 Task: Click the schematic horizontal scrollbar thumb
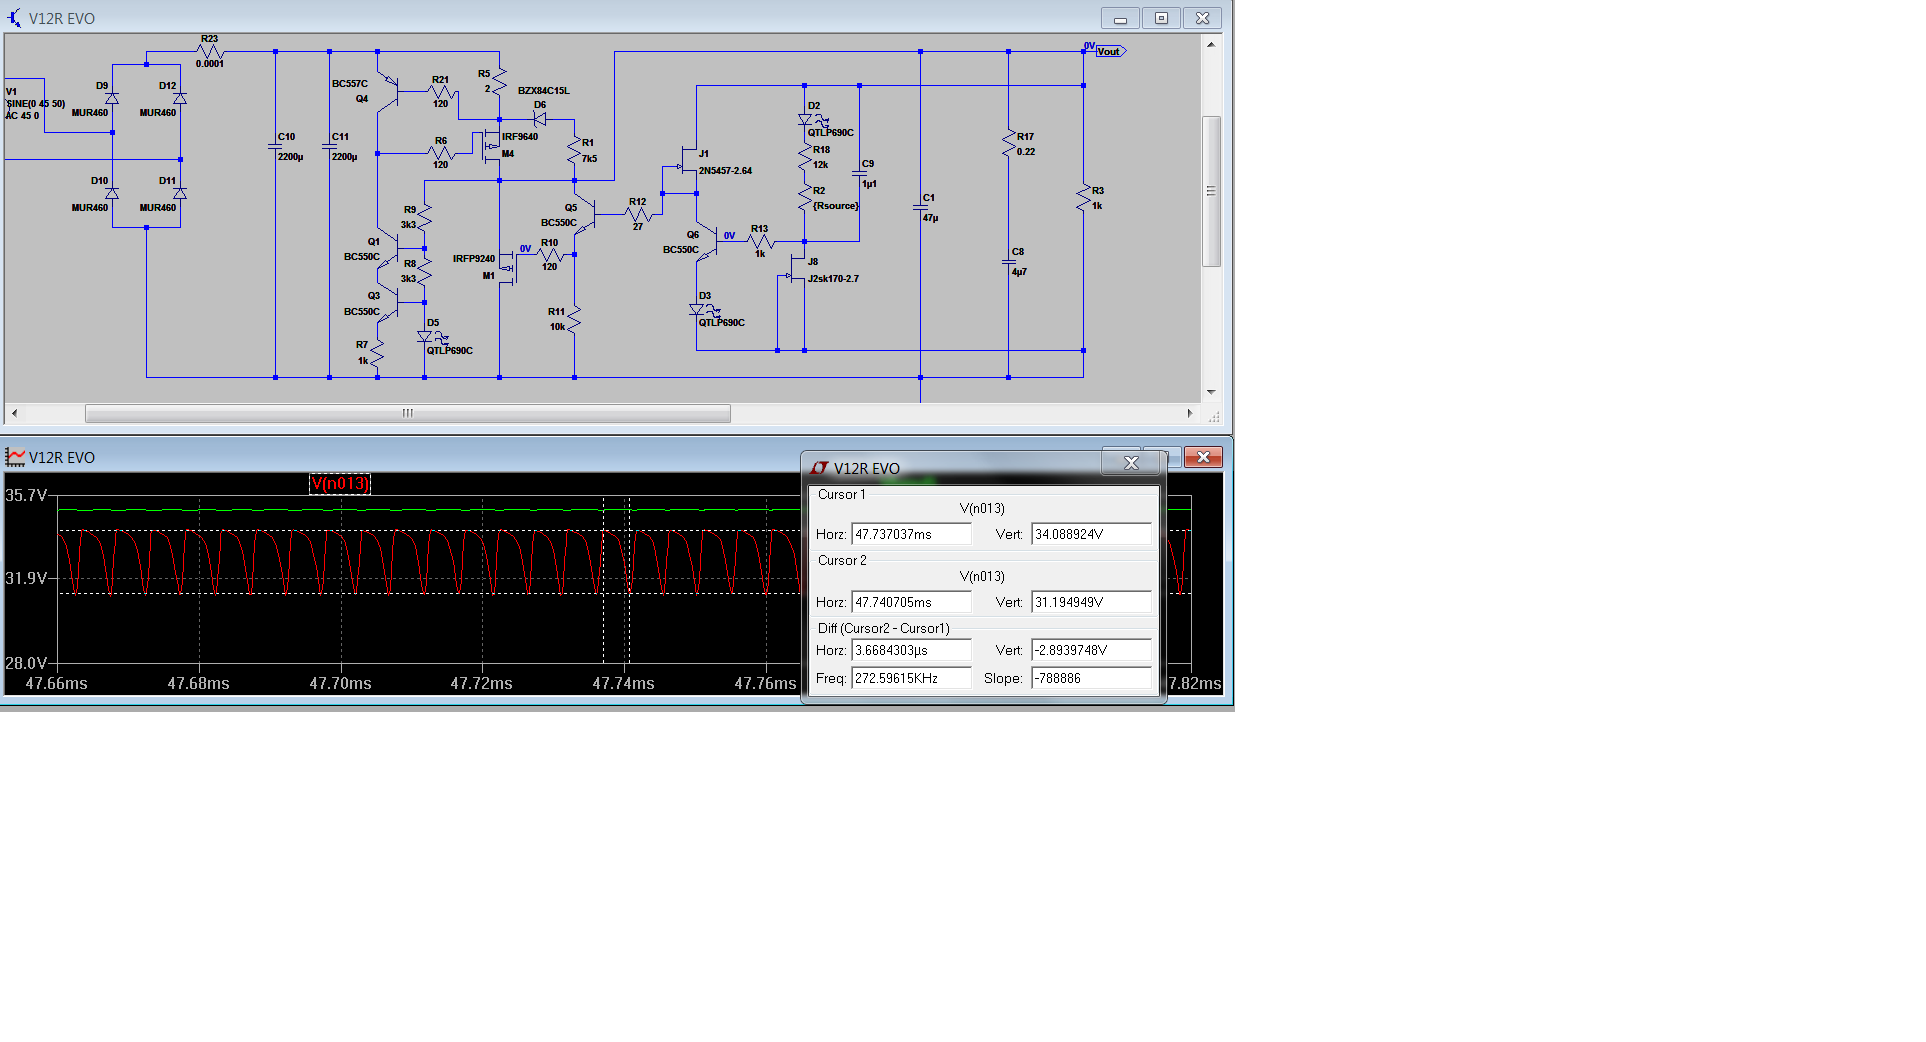click(408, 413)
